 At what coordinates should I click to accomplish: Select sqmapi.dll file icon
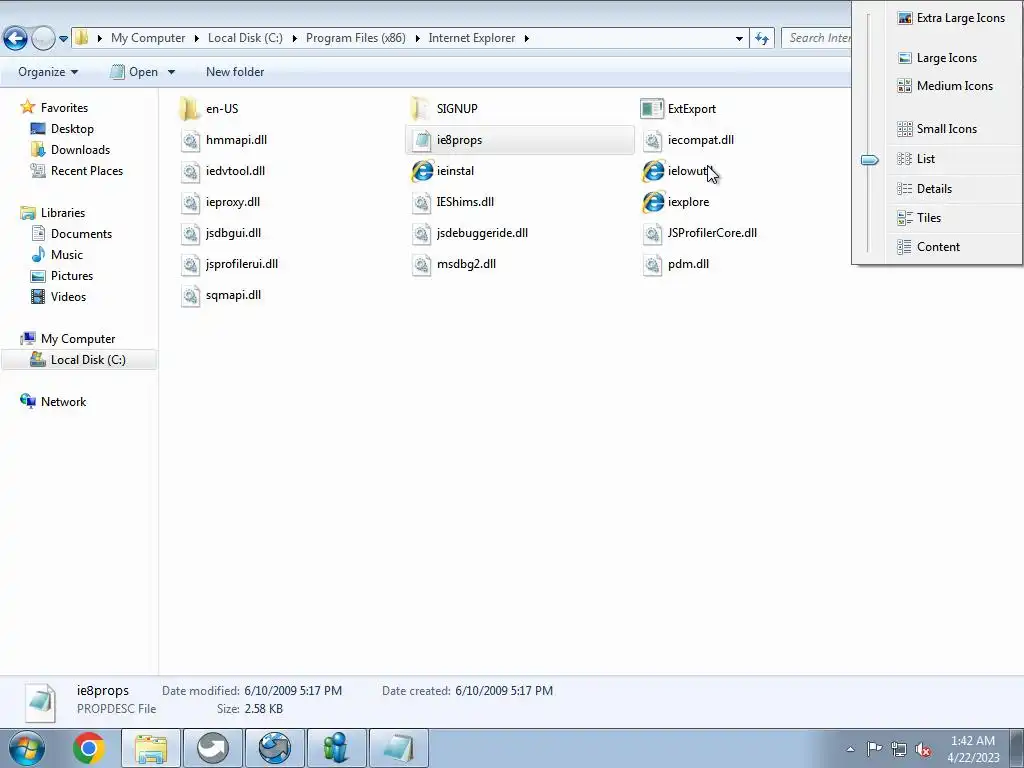click(x=190, y=295)
